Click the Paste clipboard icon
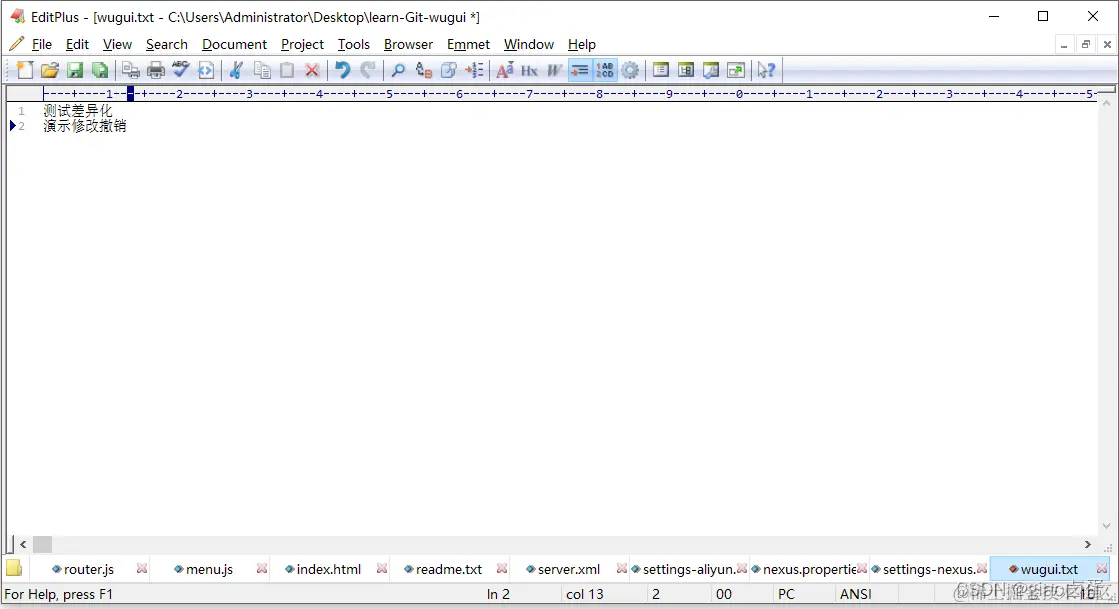1119x609 pixels. 287,70
